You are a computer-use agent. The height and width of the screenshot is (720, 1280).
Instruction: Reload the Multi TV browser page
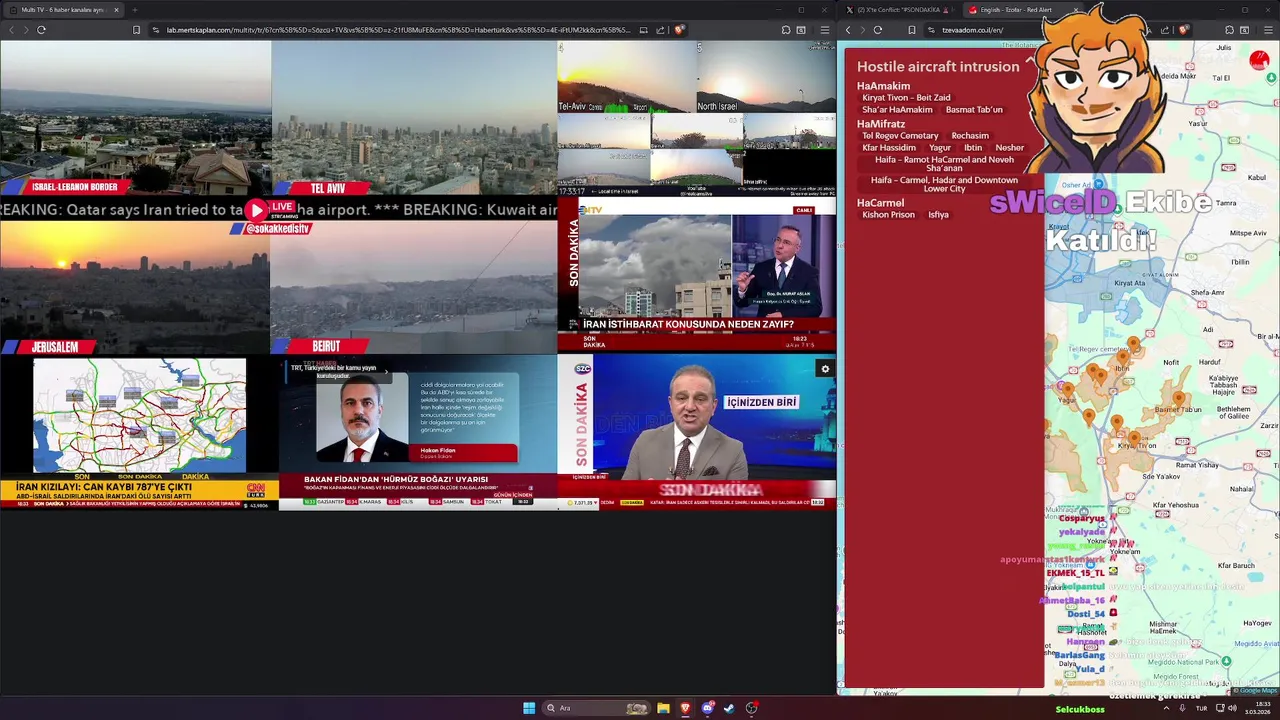(41, 30)
